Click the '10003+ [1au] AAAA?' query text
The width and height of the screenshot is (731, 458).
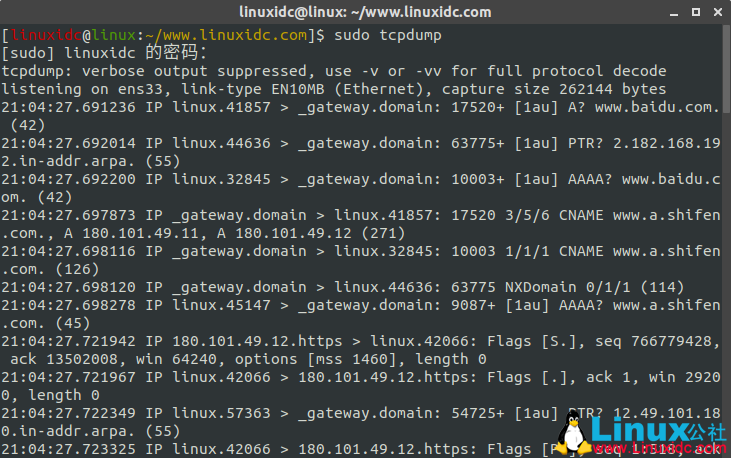coord(531,179)
